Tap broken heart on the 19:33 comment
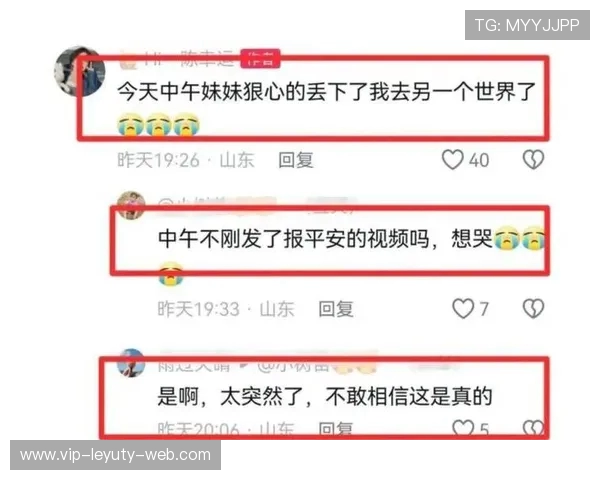The image size is (600, 480). click(x=533, y=309)
